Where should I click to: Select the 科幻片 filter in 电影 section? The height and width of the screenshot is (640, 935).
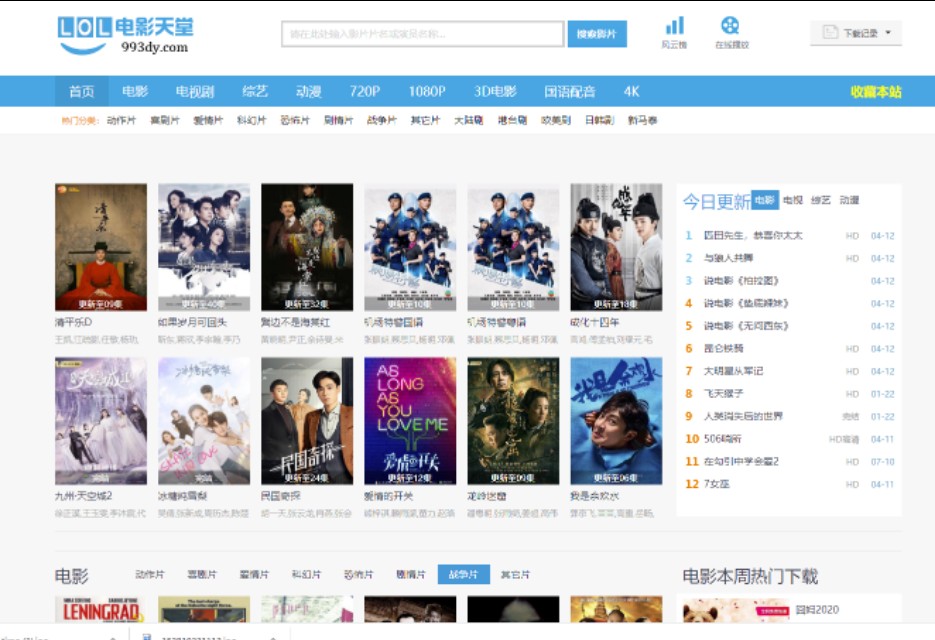(306, 574)
